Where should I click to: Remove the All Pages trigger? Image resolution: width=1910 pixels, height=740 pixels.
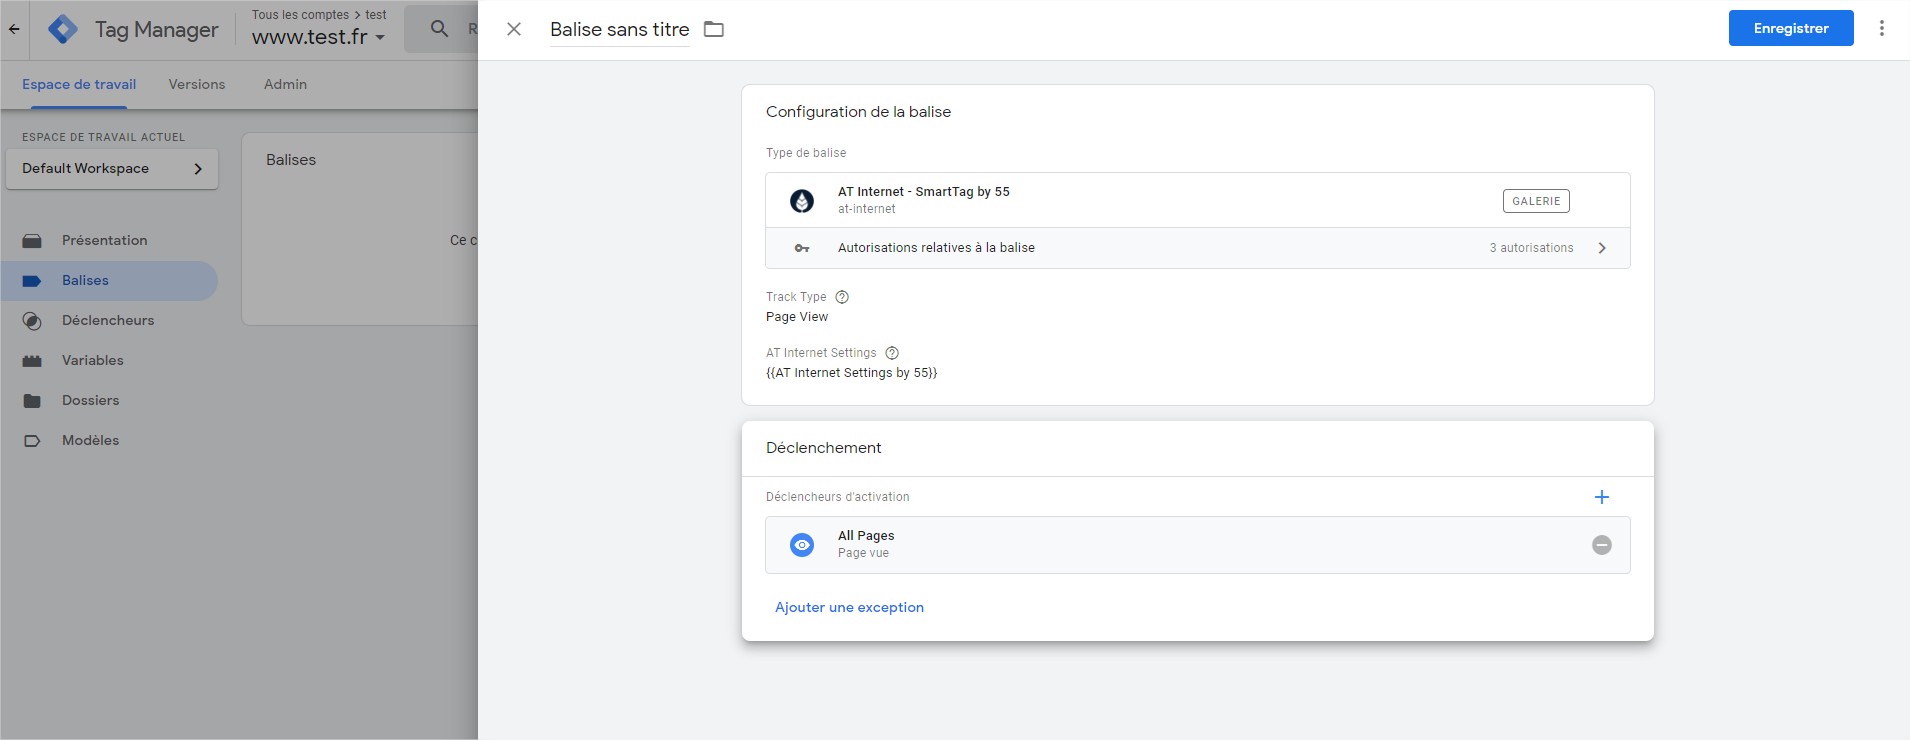1601,545
